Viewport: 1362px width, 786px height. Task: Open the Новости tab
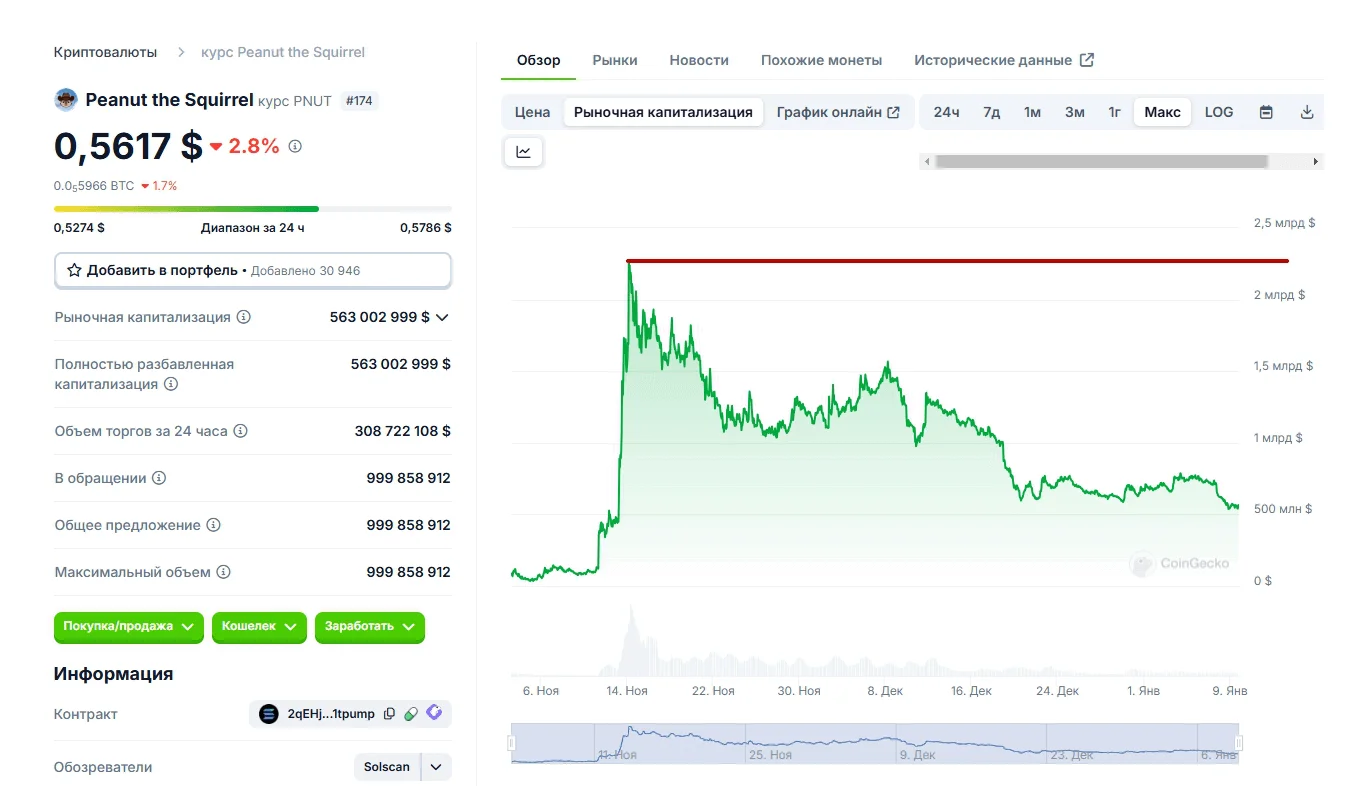point(699,60)
